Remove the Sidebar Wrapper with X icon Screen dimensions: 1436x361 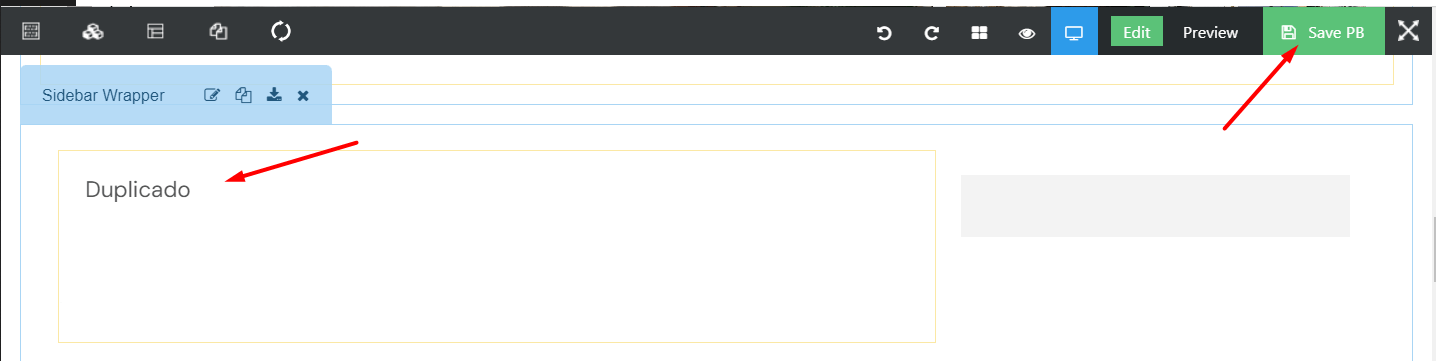point(303,96)
